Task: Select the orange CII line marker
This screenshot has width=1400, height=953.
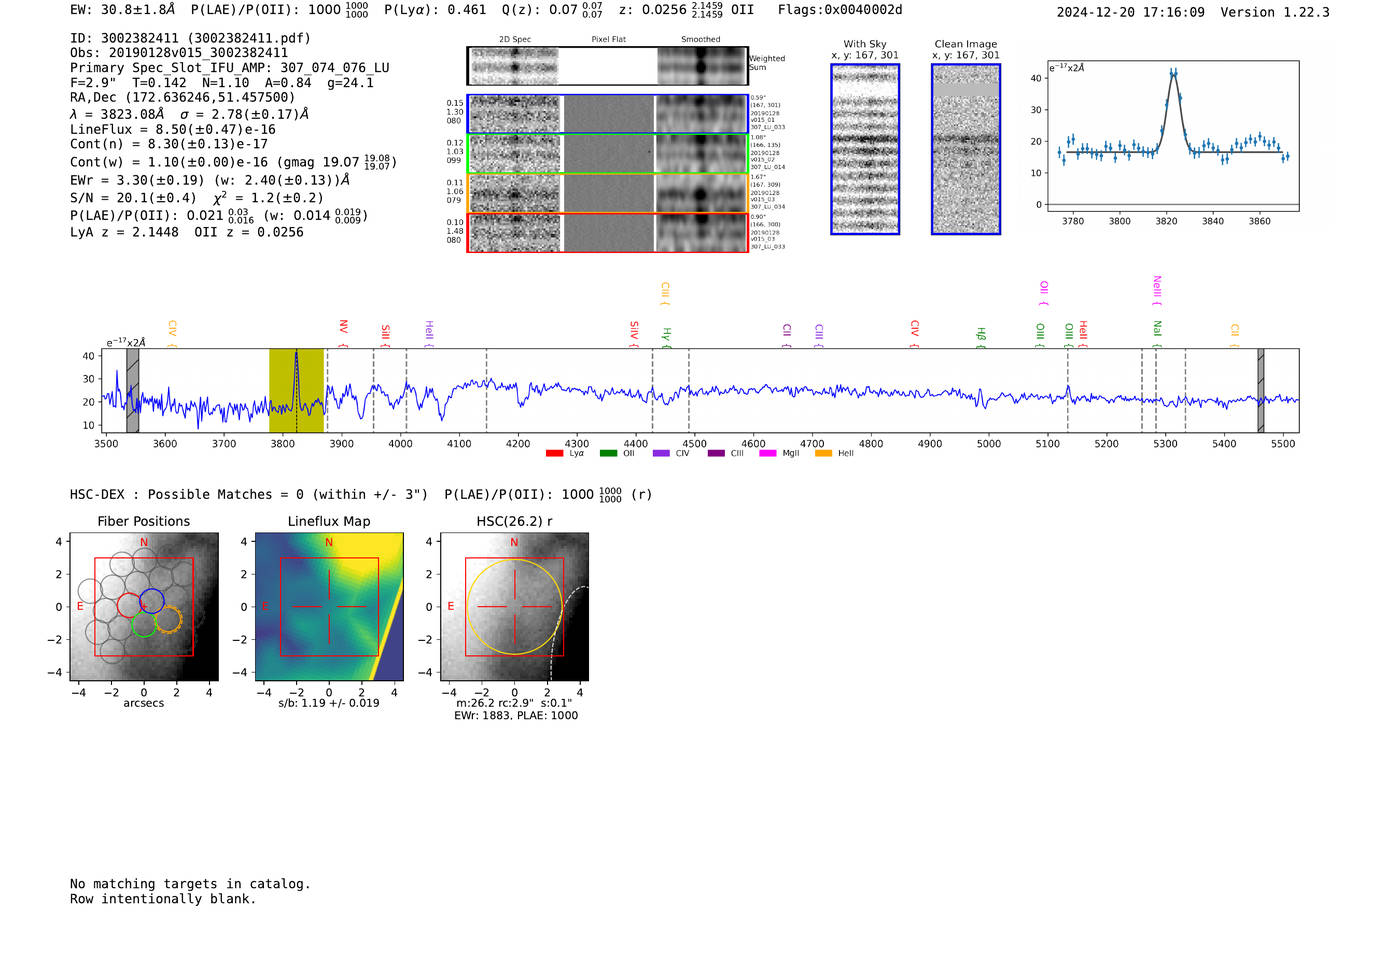Action: click(1235, 337)
